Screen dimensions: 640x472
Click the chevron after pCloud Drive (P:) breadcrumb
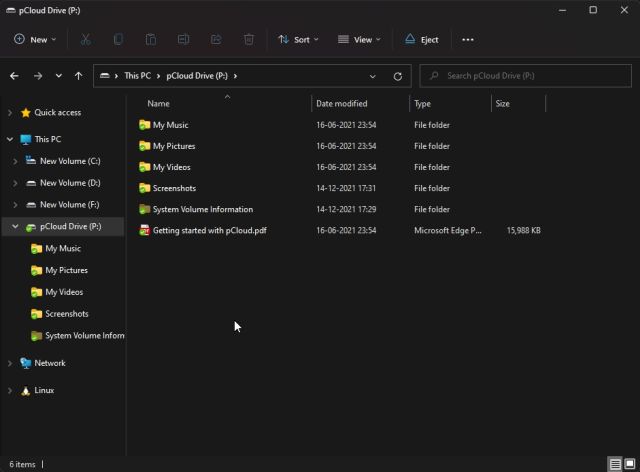235,76
